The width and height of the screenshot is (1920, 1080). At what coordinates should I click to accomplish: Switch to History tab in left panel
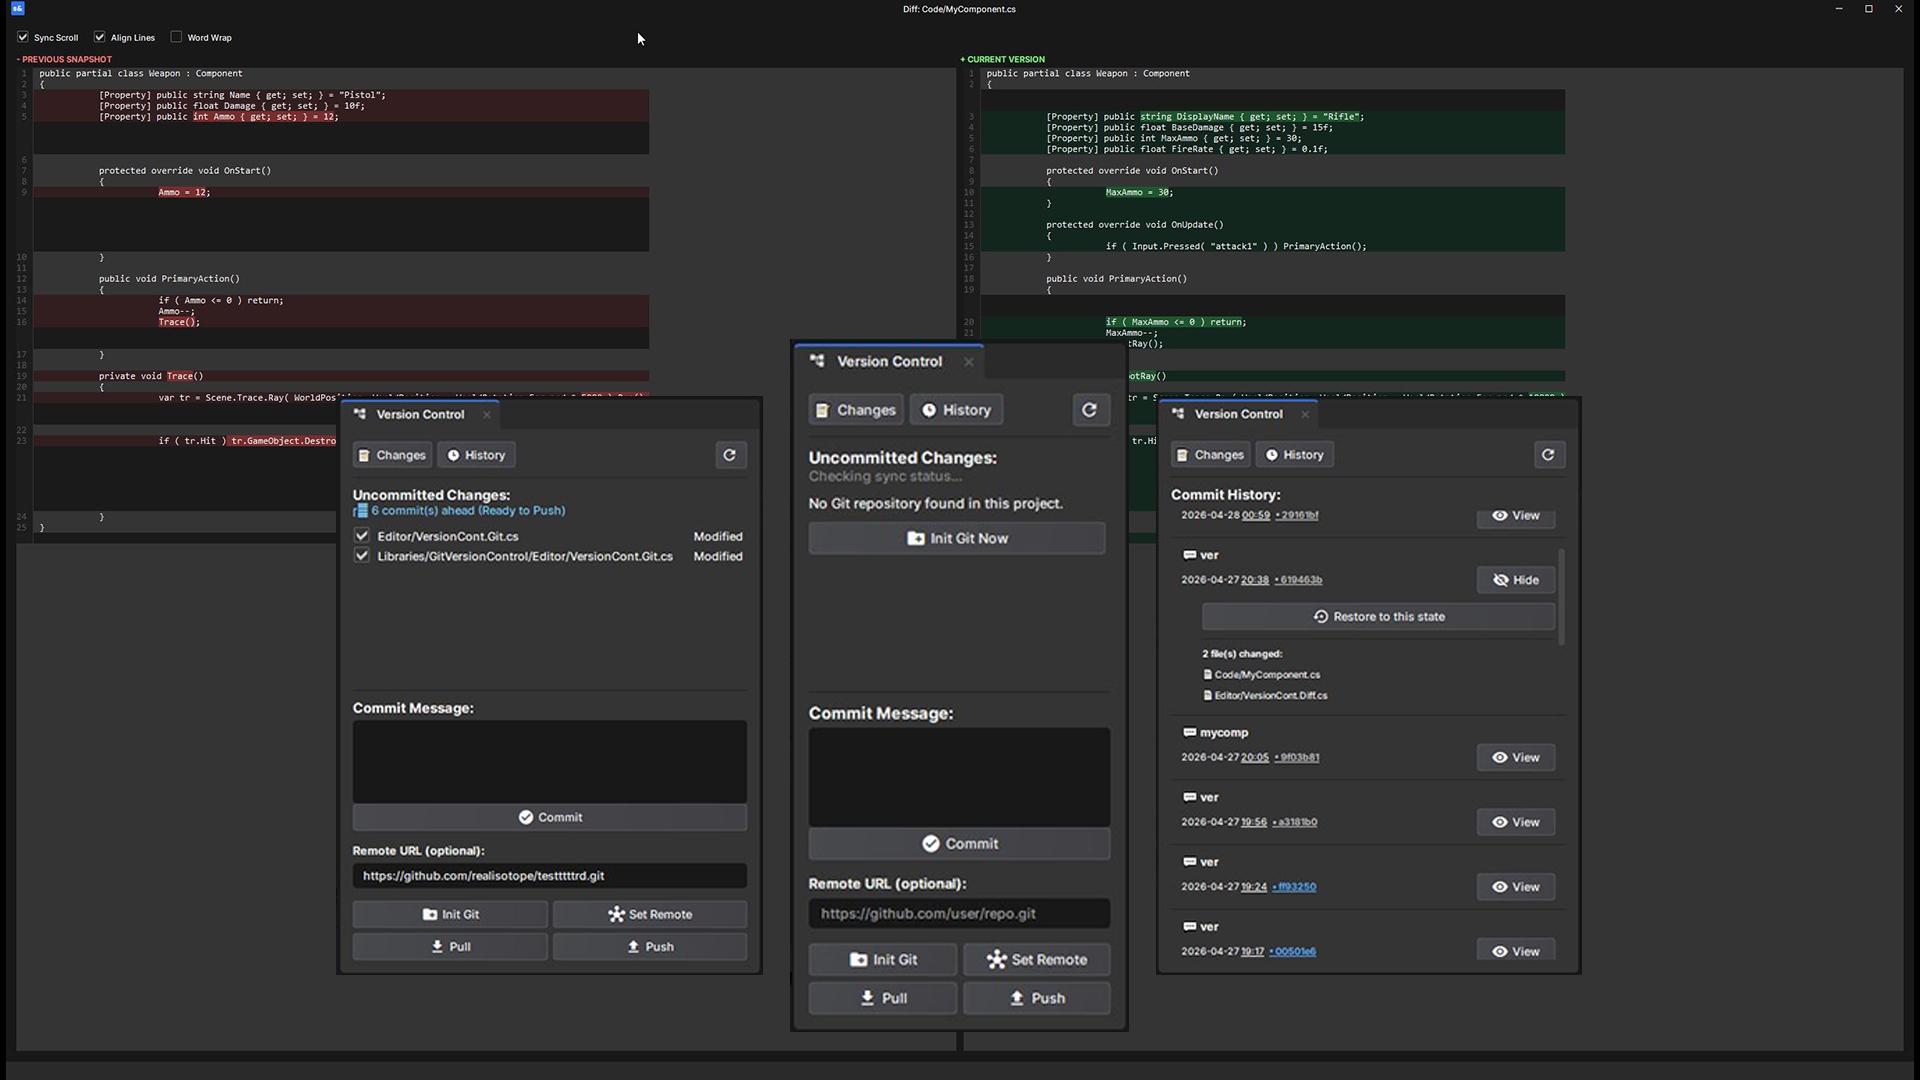(476, 455)
